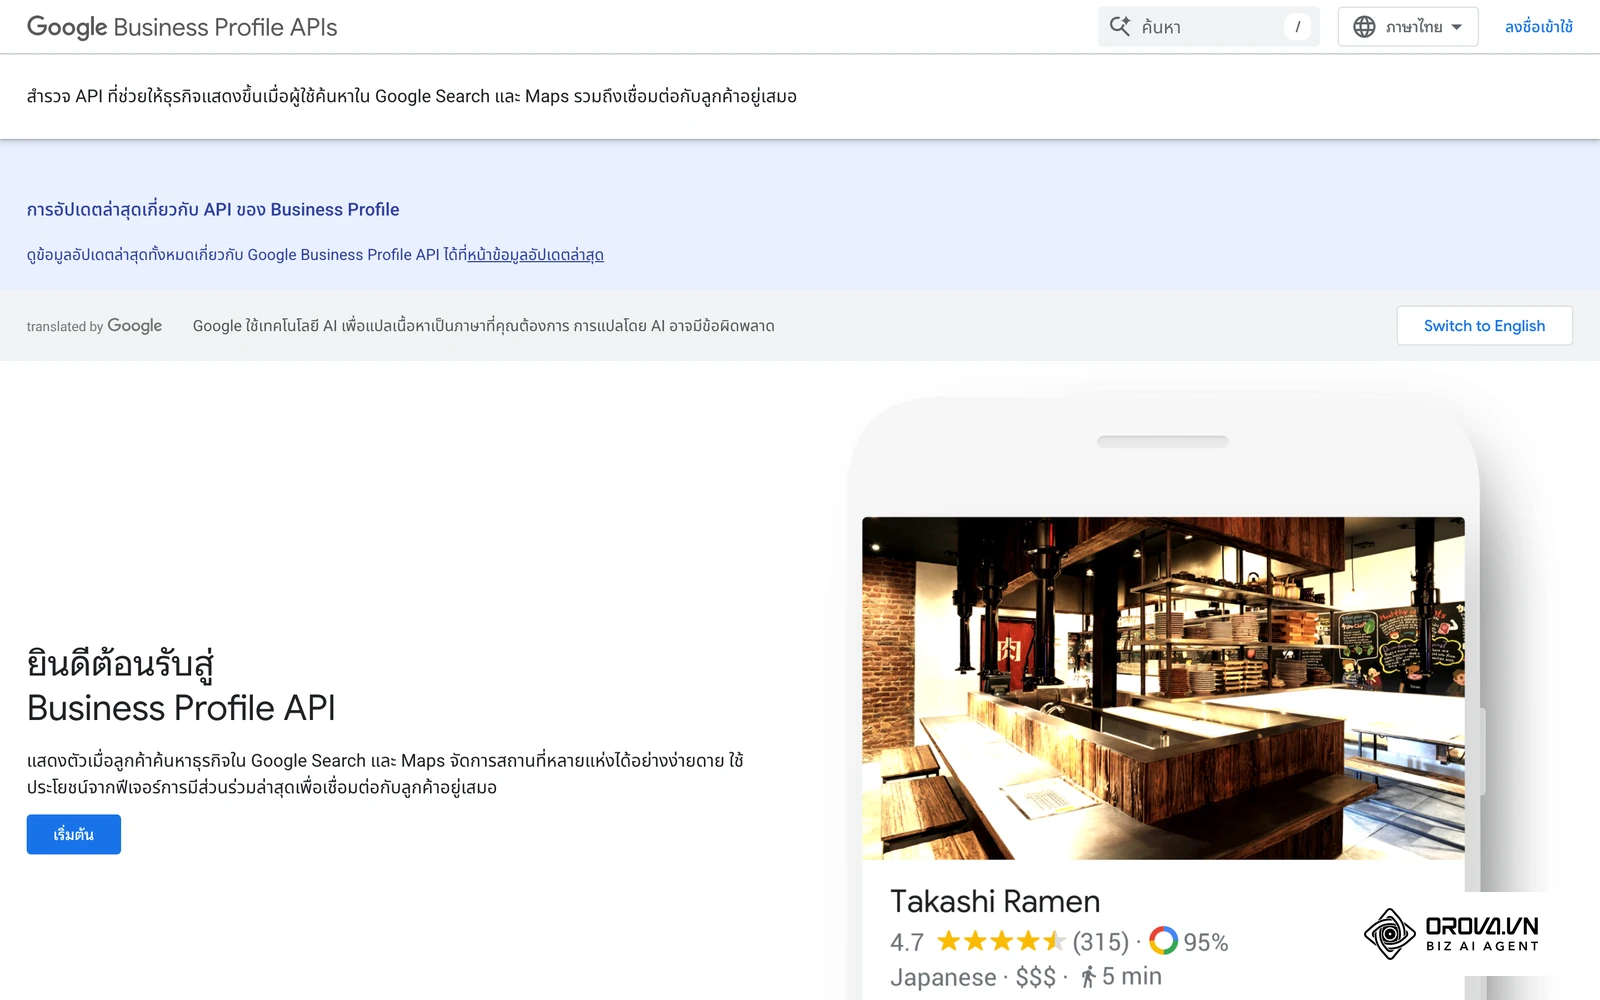Click the AI translation disclaimer text
Screen dimensions: 1600x1000
pos(484,326)
